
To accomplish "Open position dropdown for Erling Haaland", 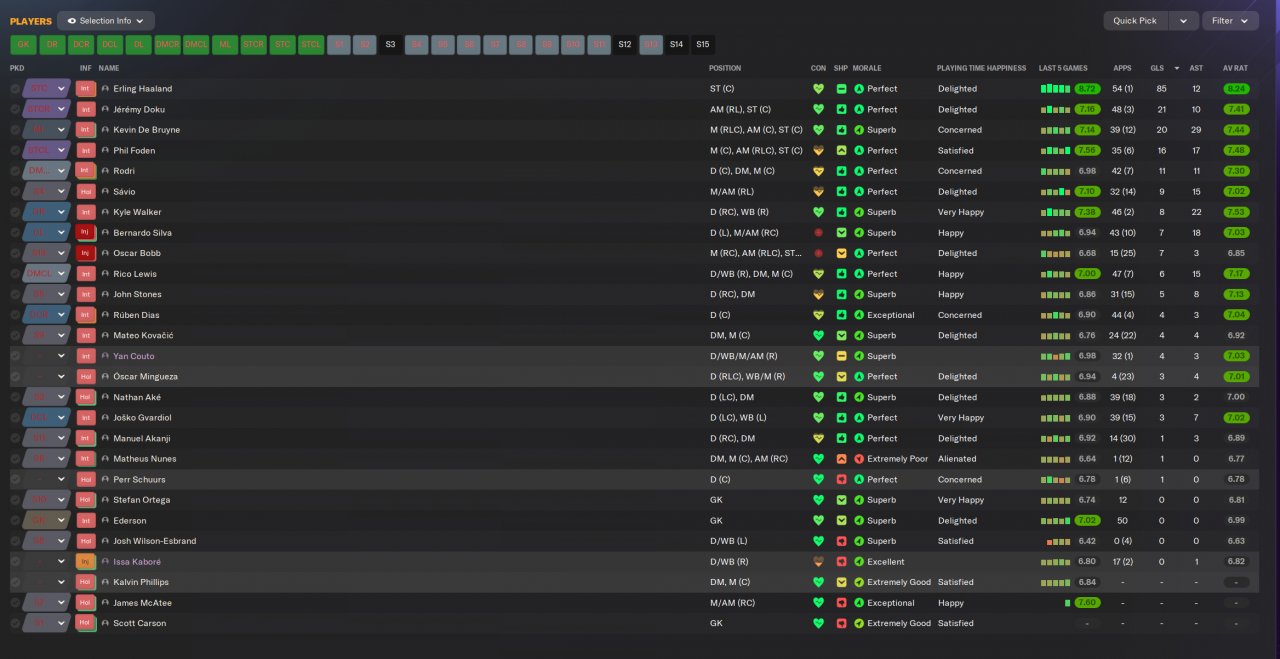I will click(61, 89).
